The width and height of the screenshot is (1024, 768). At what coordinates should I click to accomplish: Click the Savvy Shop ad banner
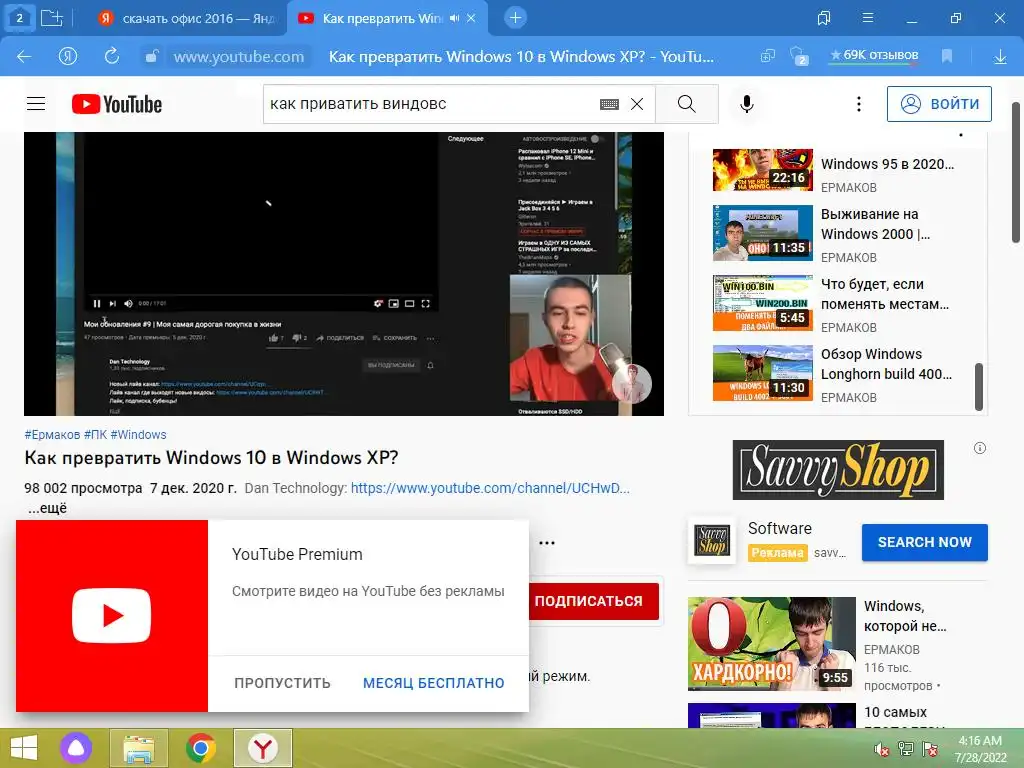pyautogui.click(x=838, y=470)
